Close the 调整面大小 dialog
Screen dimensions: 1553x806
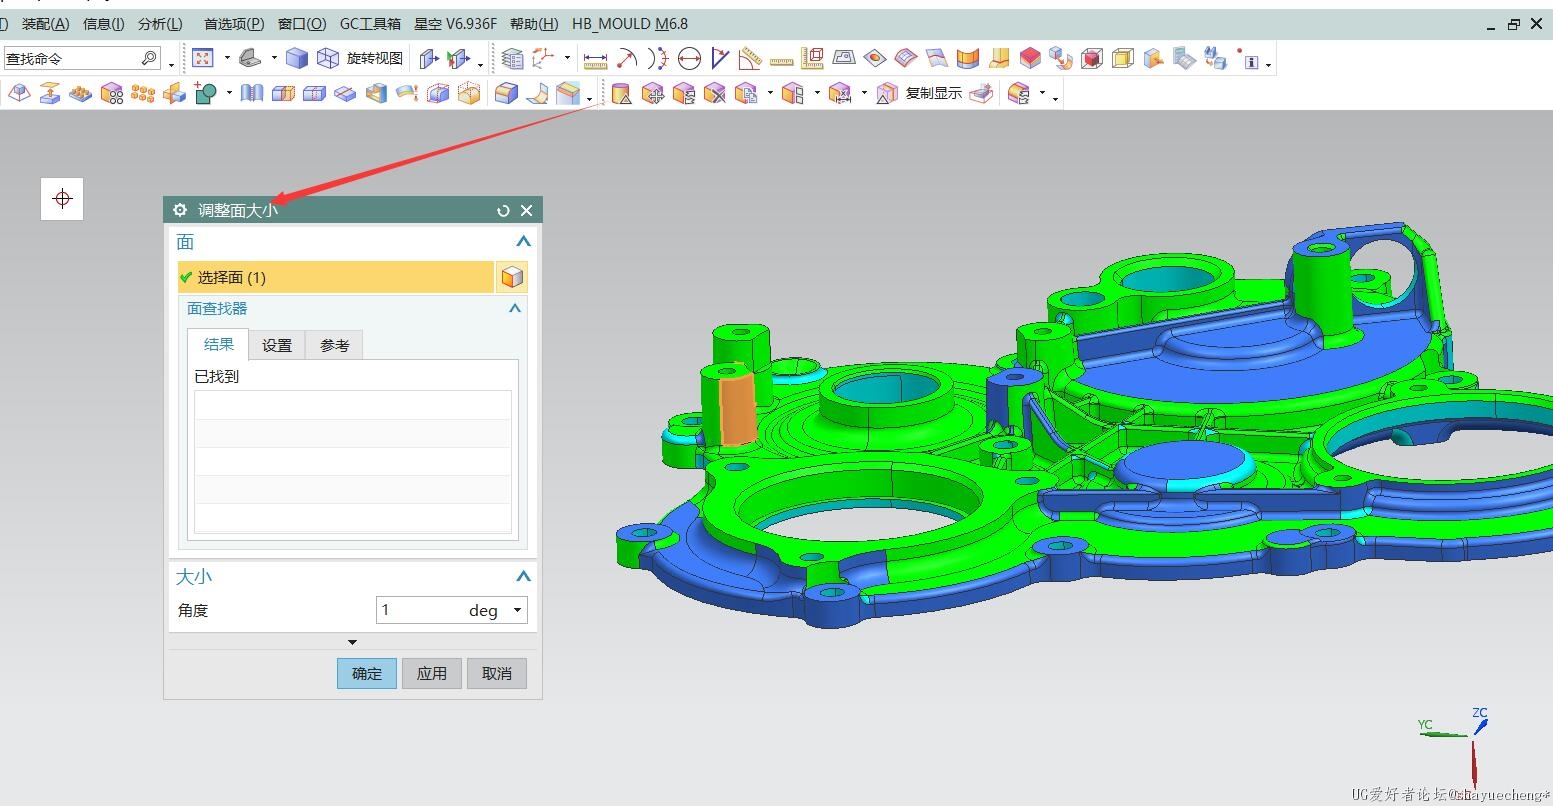coord(527,210)
